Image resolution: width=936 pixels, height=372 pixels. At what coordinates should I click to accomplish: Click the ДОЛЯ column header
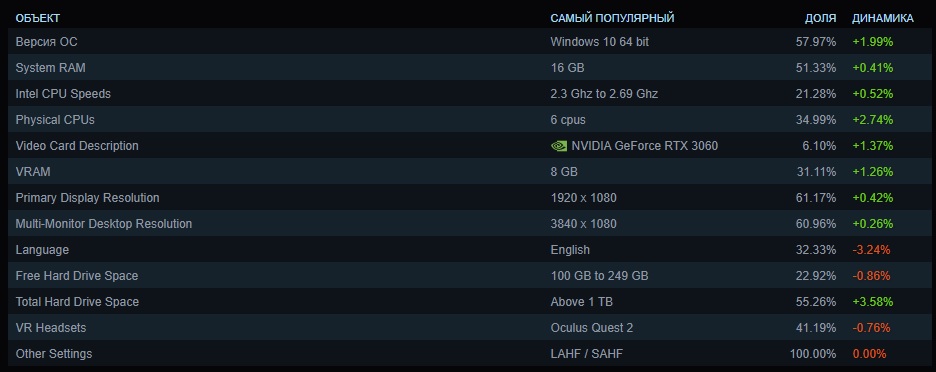click(820, 19)
